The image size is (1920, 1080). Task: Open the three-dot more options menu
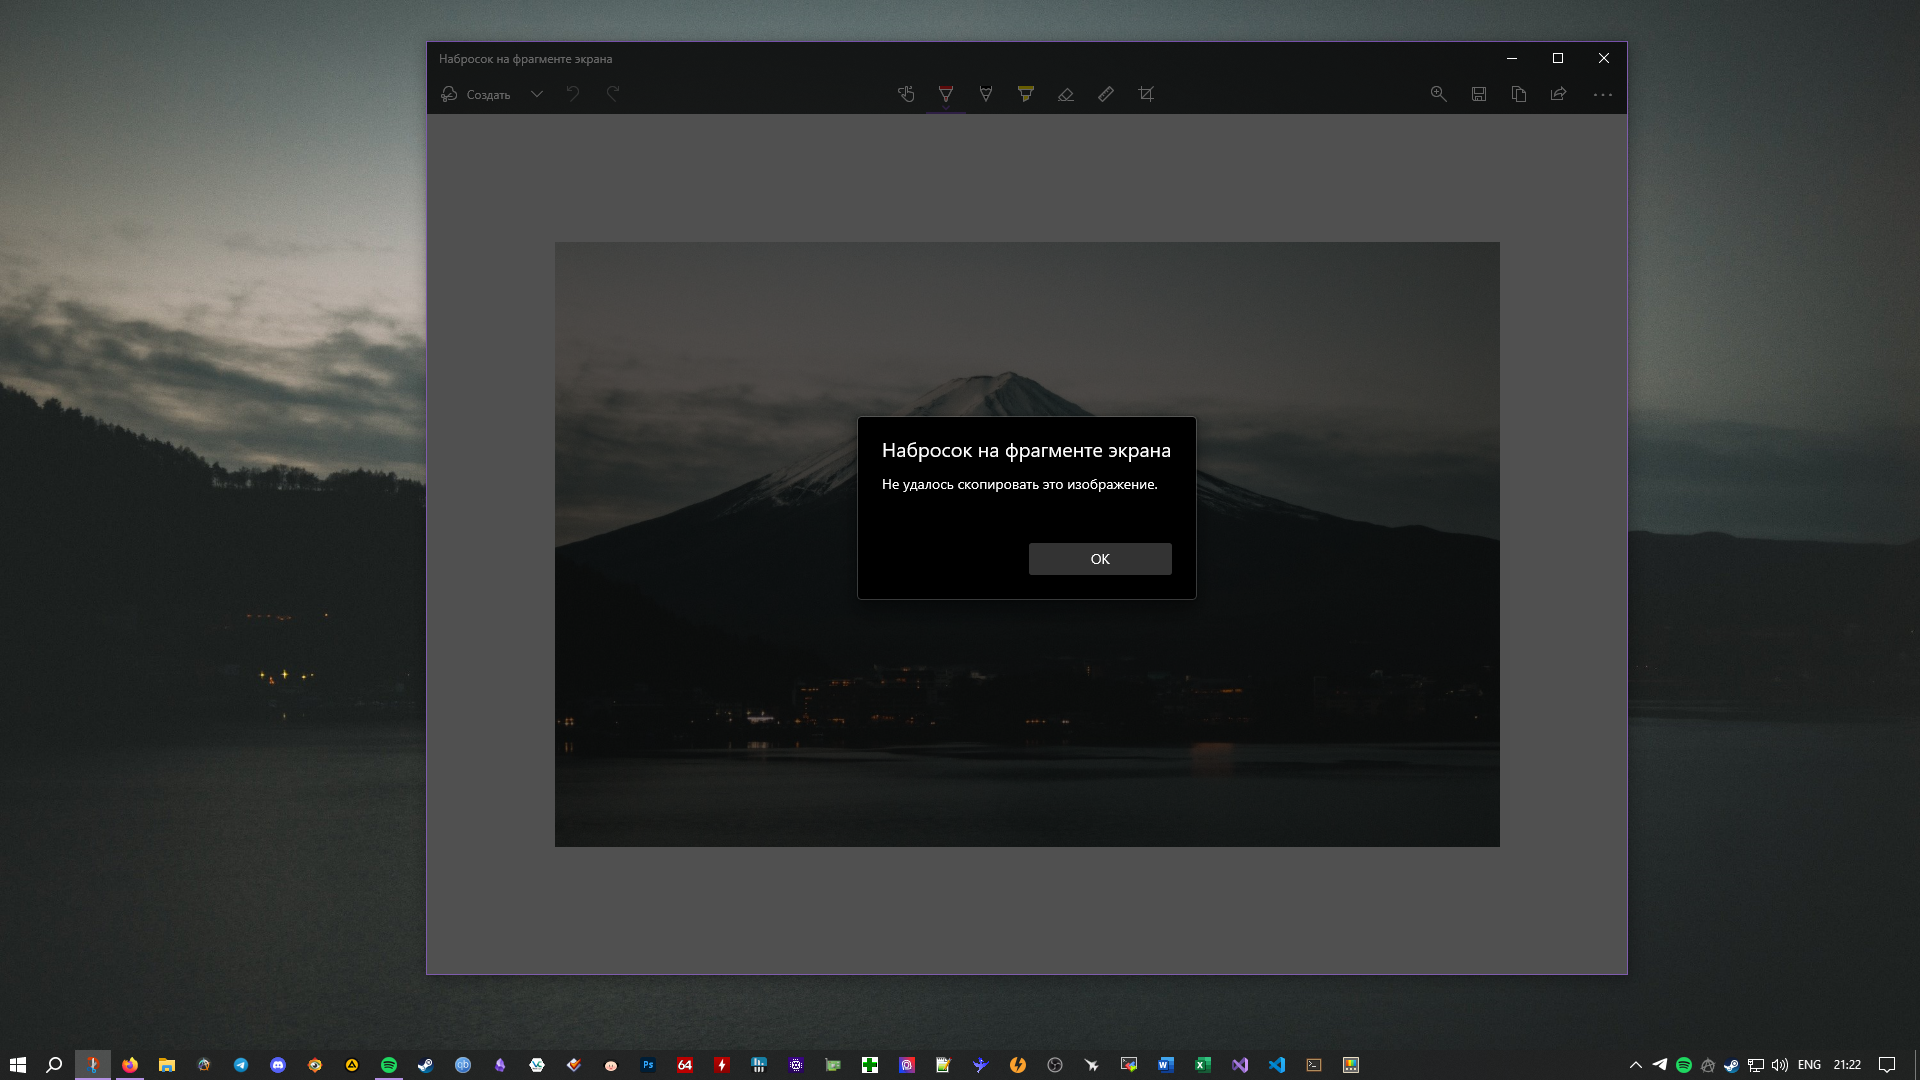pos(1602,94)
